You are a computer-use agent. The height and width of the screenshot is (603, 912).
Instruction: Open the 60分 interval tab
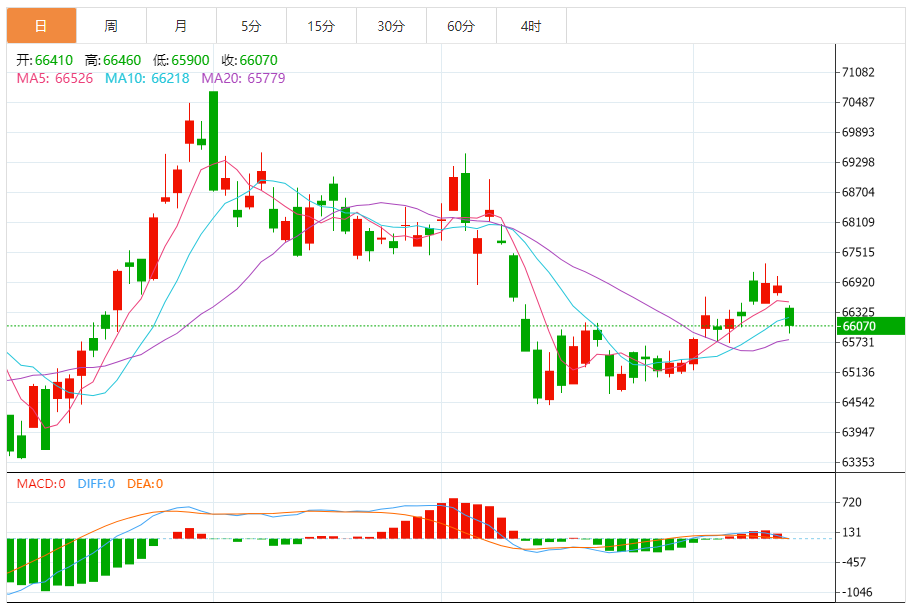[461, 26]
